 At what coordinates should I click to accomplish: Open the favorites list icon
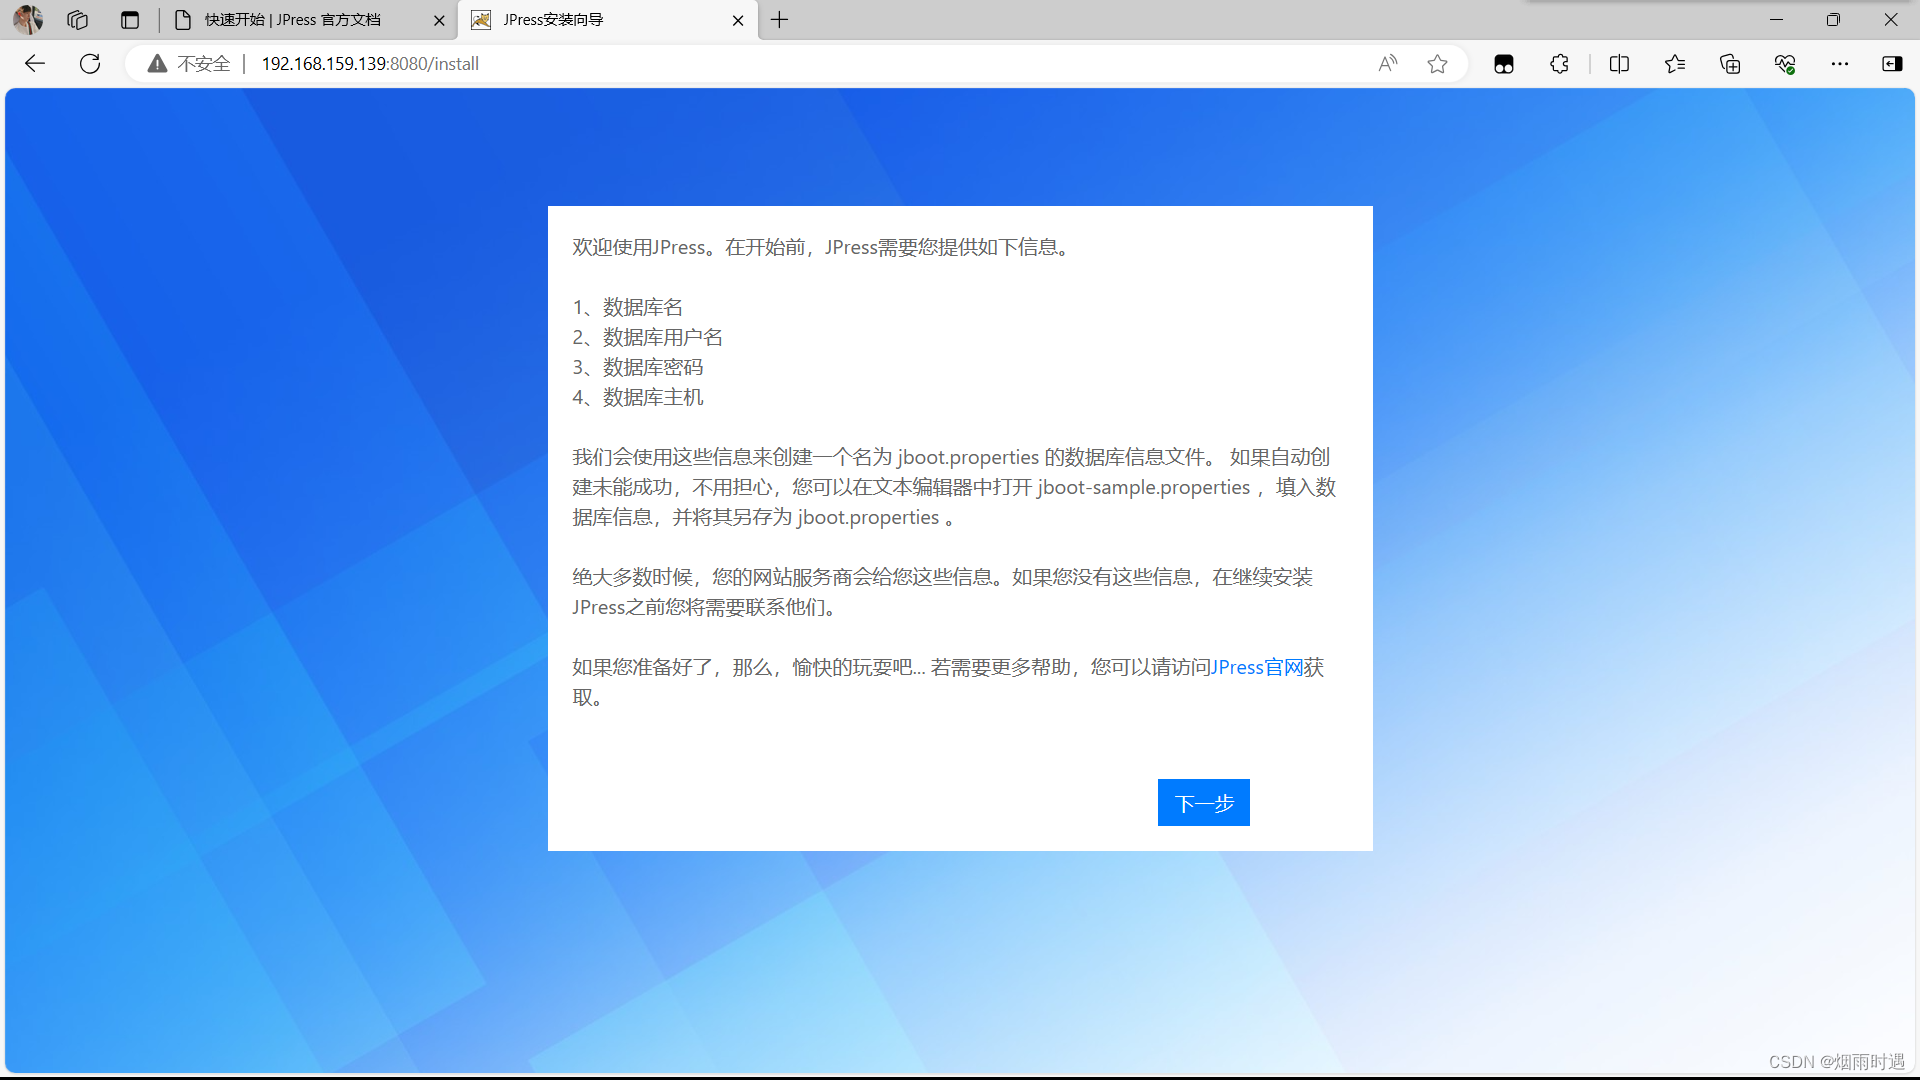coord(1675,64)
